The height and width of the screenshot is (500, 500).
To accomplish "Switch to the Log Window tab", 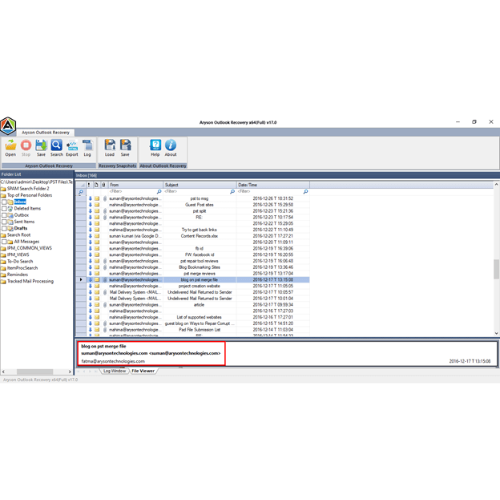I will (114, 371).
